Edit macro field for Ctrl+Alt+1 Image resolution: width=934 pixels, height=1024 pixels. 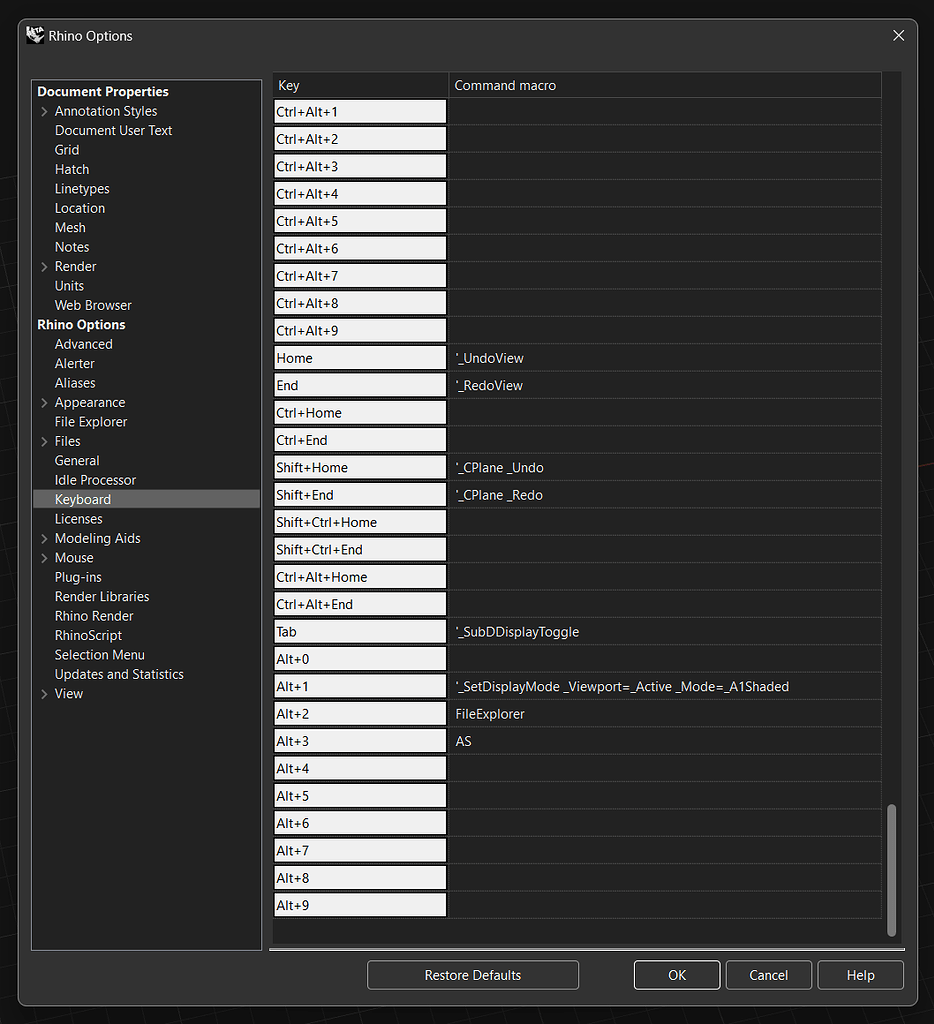point(665,112)
